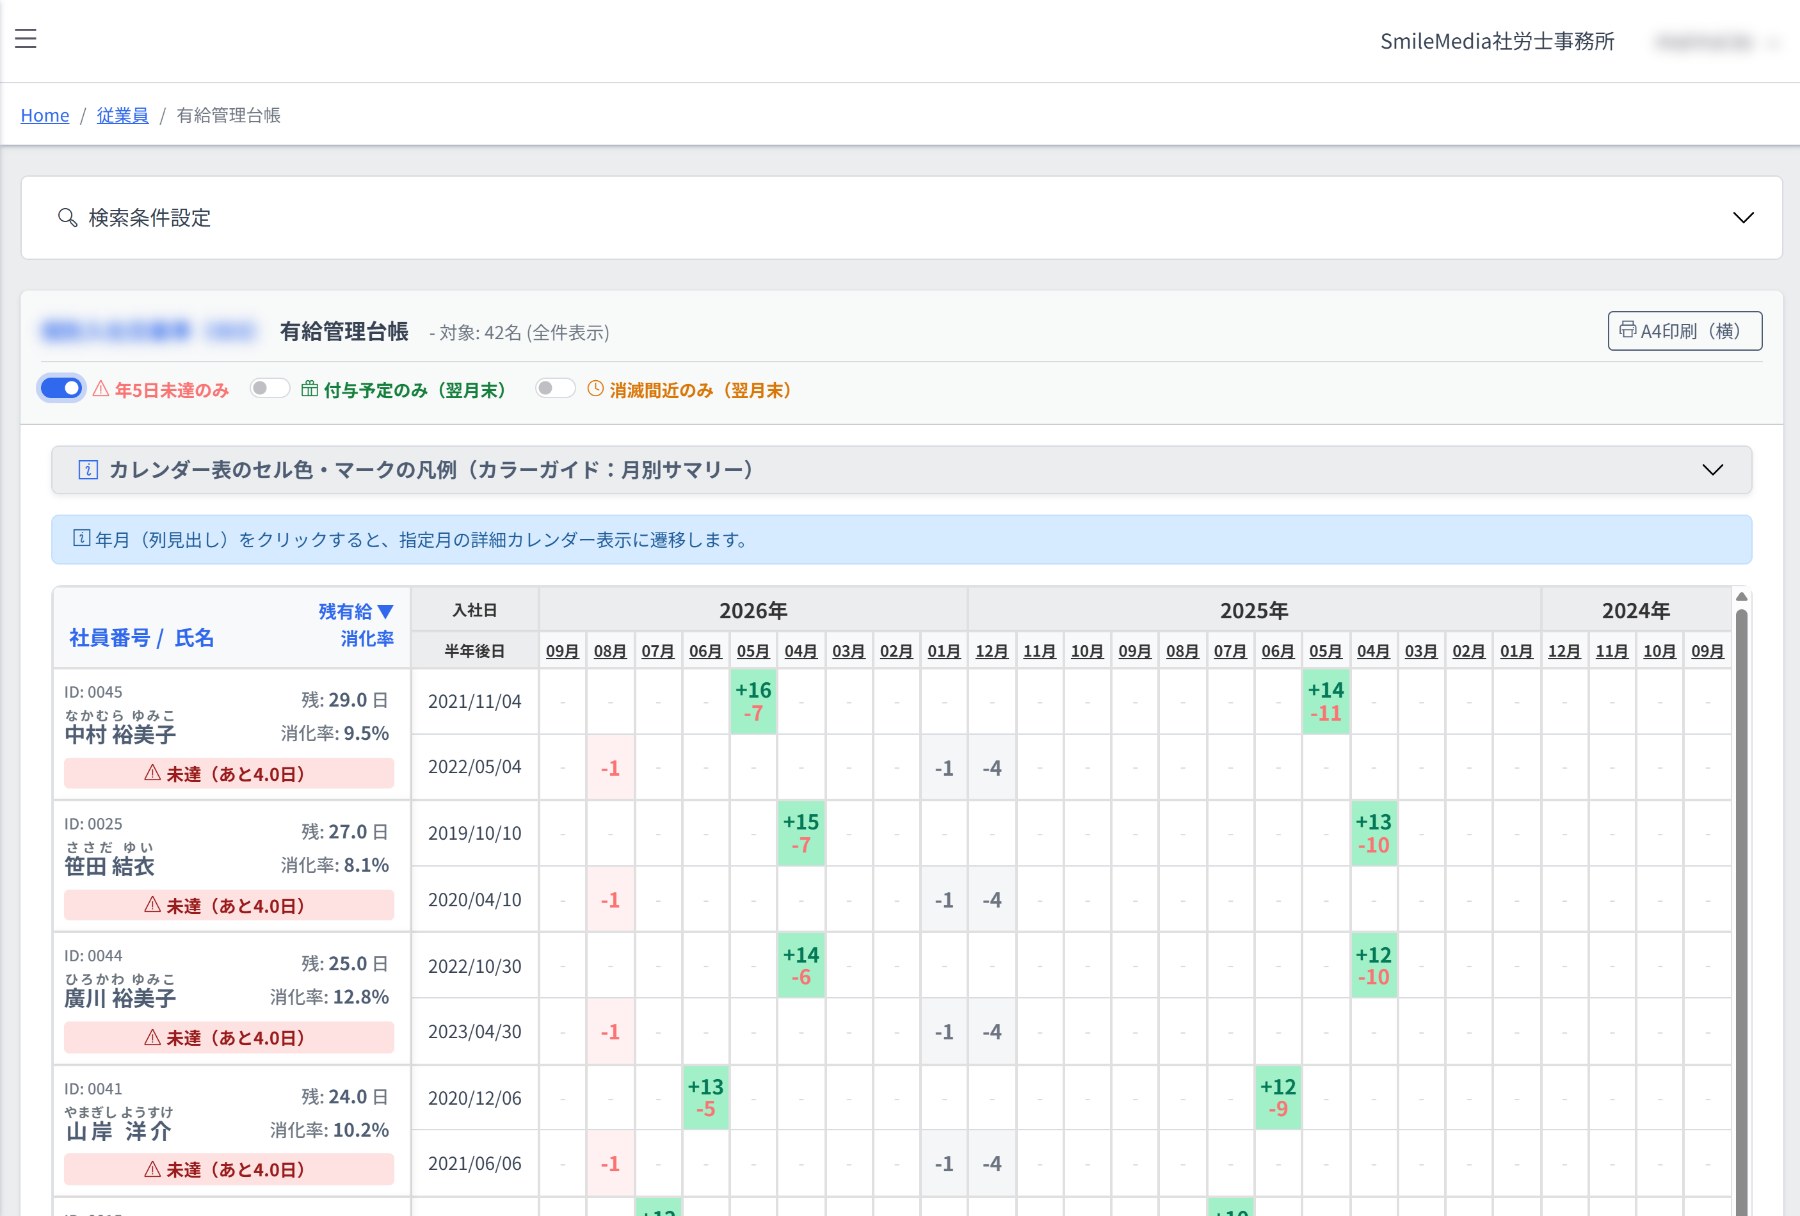Click the table's vertical scrollbar thumb
Screen dimensions: 1800x1216
coord(1741,910)
